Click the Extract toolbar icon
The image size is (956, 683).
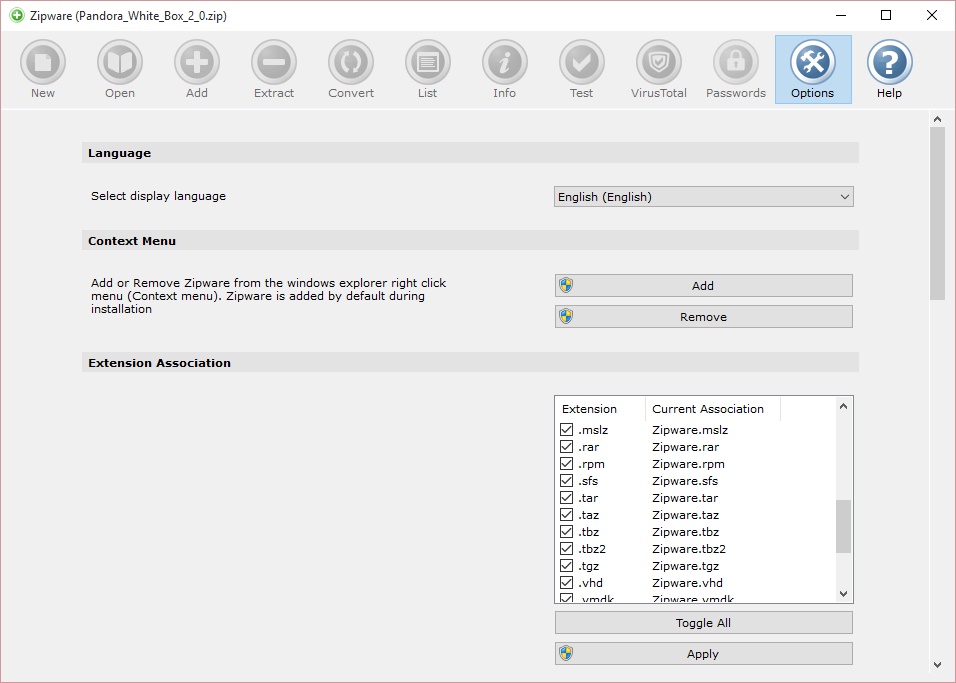(x=274, y=62)
